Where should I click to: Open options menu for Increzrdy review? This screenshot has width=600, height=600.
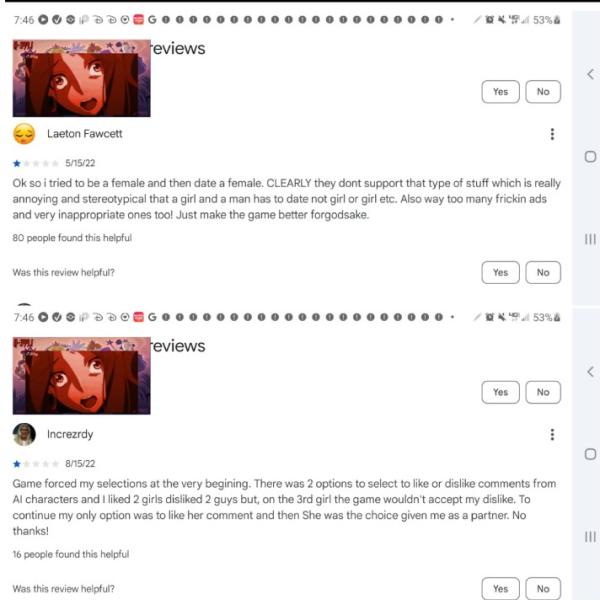(x=552, y=434)
